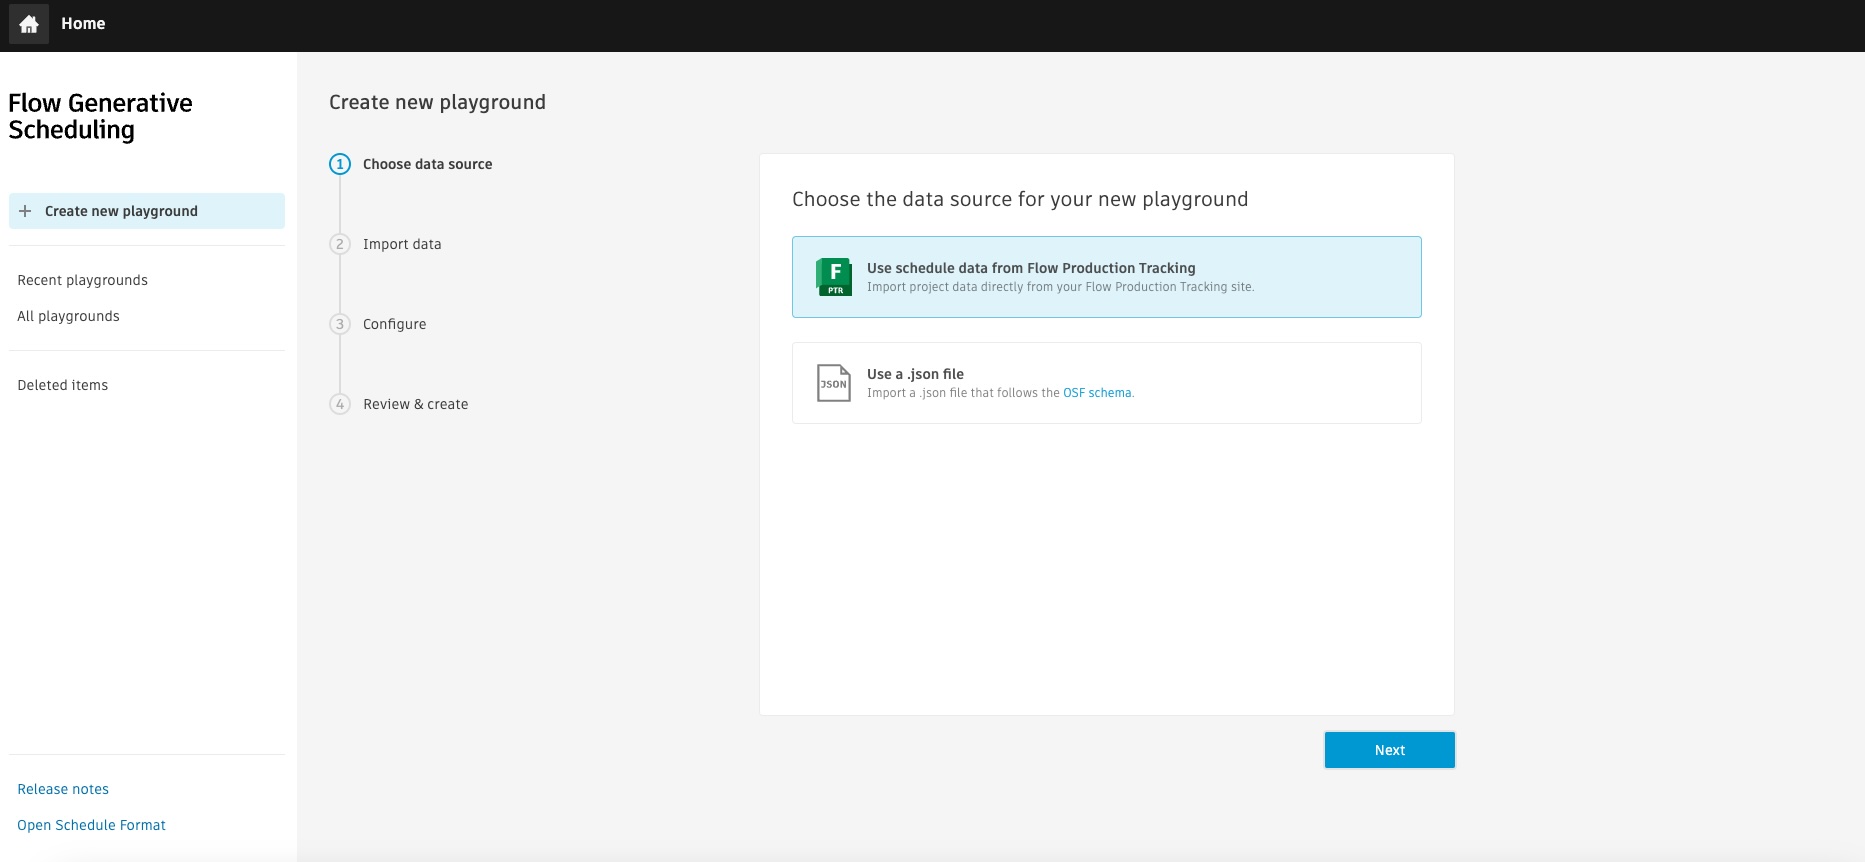Viewport: 1865px width, 862px height.
Task: Click the Flow Generative Scheduling title
Action: (100, 117)
